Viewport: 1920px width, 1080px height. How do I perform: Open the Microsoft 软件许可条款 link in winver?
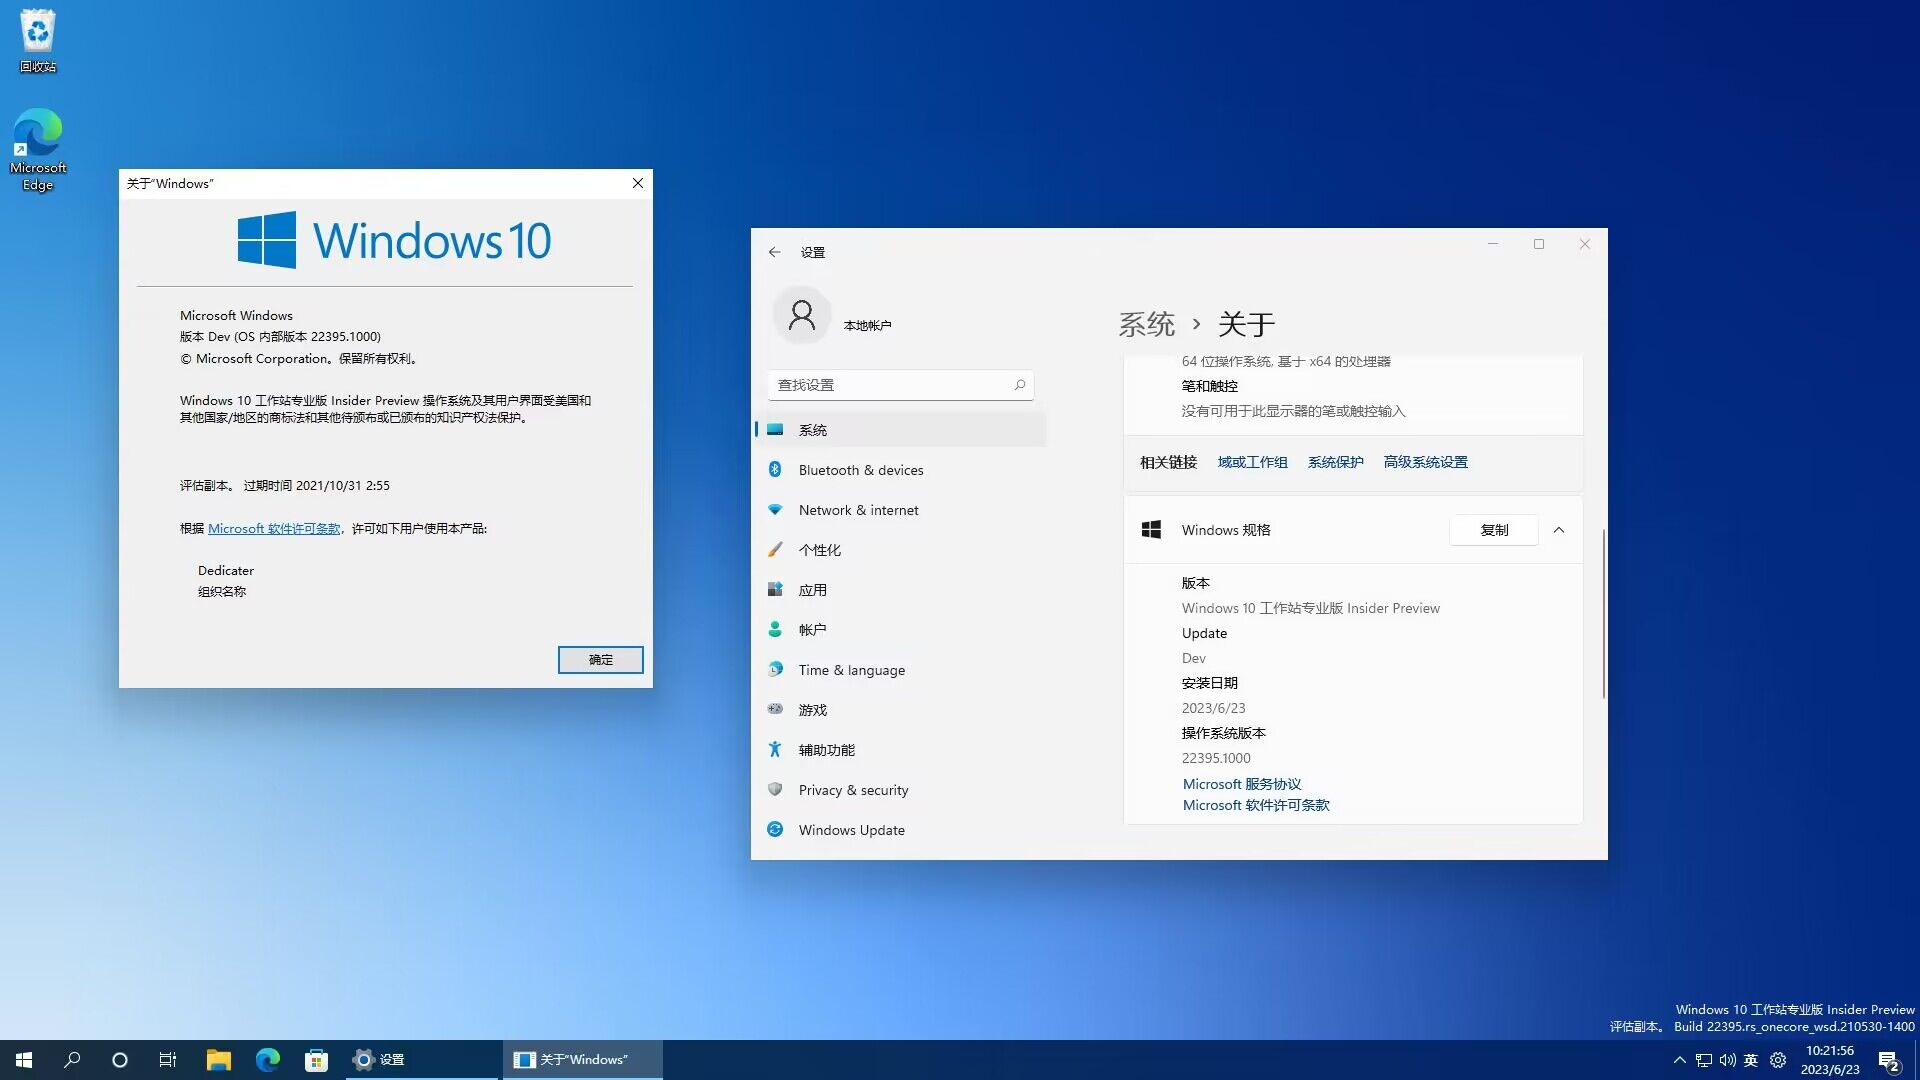pyautogui.click(x=274, y=529)
